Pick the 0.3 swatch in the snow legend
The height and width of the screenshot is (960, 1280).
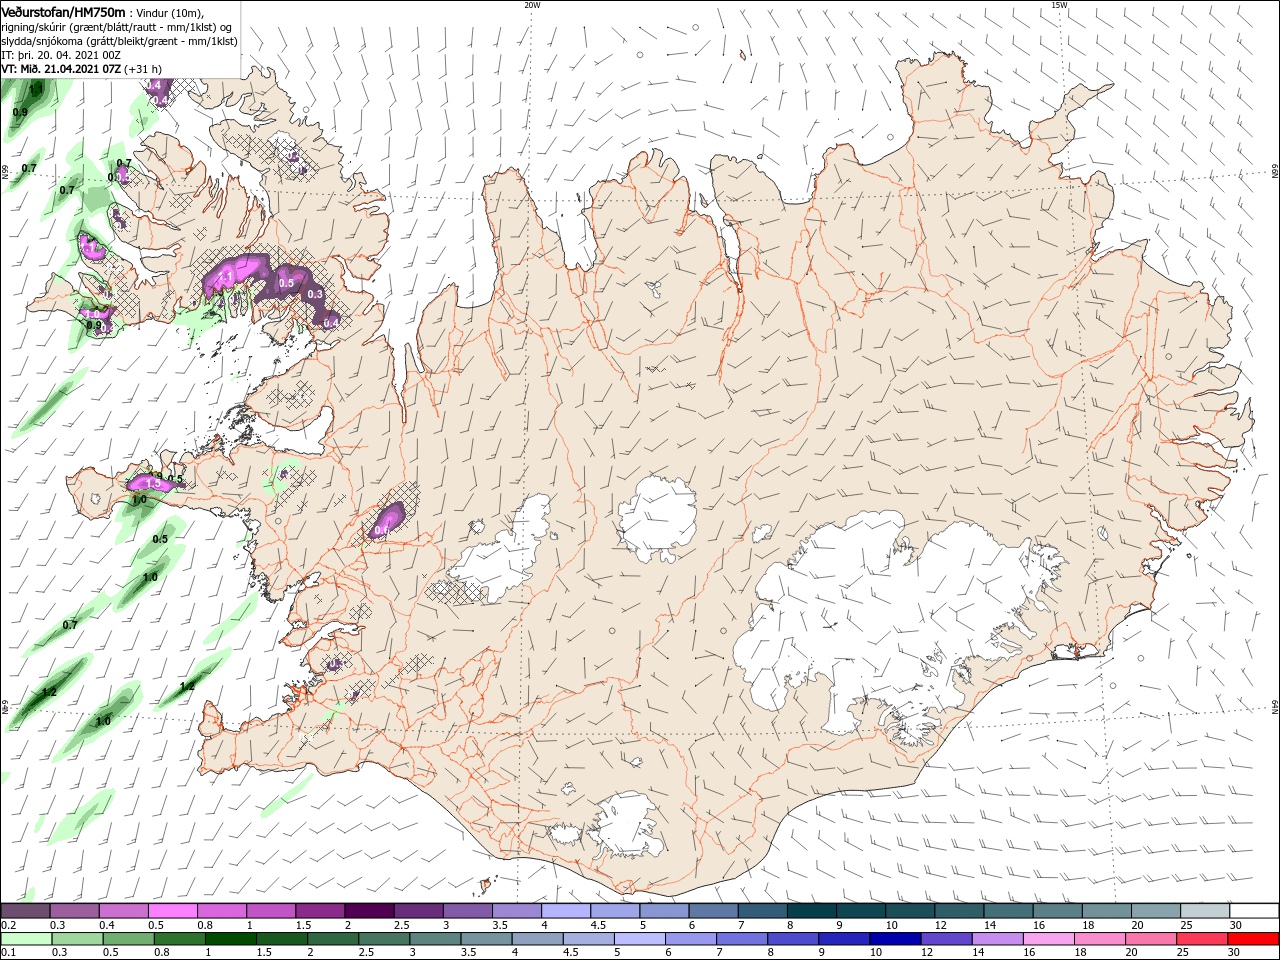tap(74, 911)
